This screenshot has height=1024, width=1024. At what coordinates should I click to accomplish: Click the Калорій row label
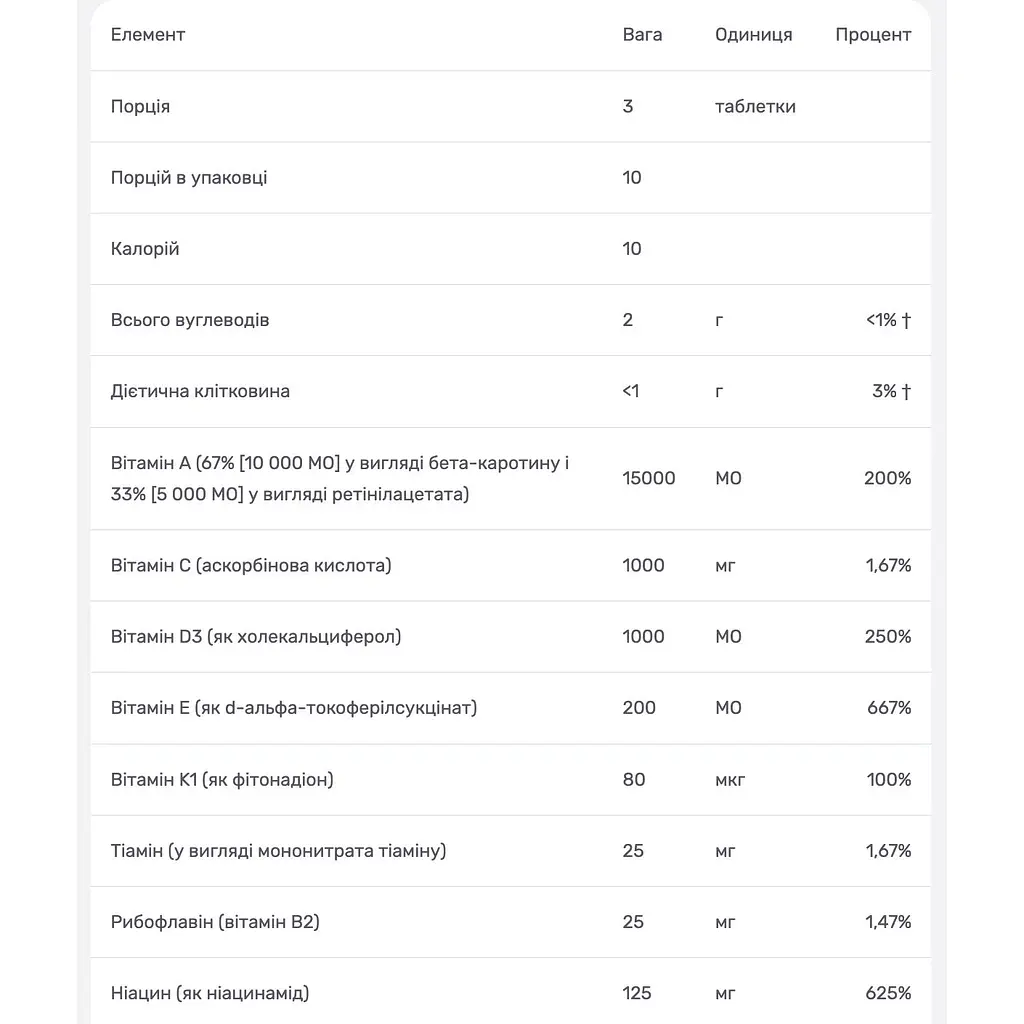point(144,249)
